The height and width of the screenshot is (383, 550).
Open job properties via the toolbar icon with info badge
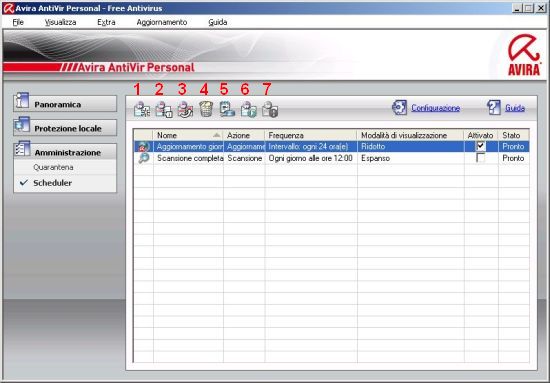(164, 109)
